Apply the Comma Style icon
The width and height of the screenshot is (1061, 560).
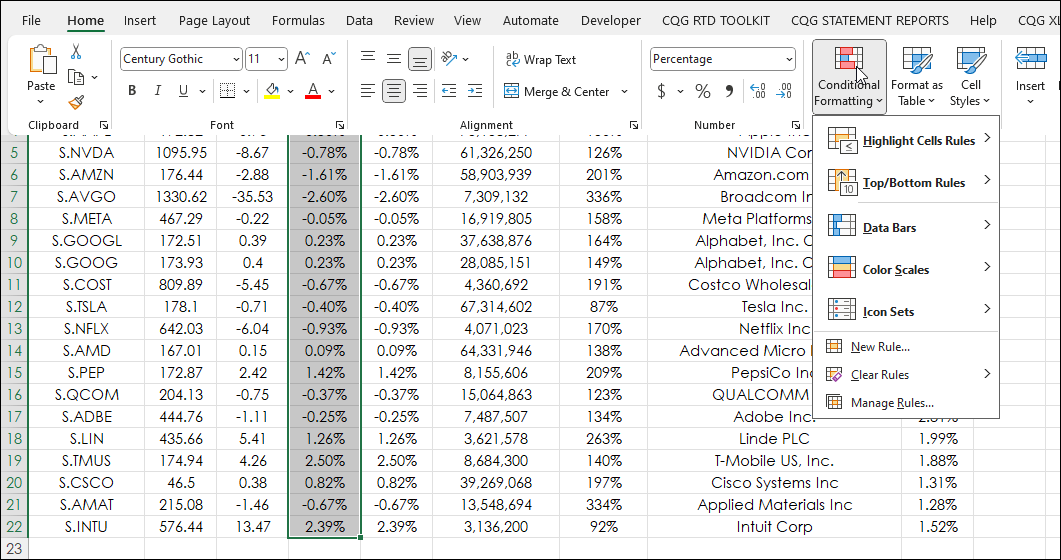[729, 91]
